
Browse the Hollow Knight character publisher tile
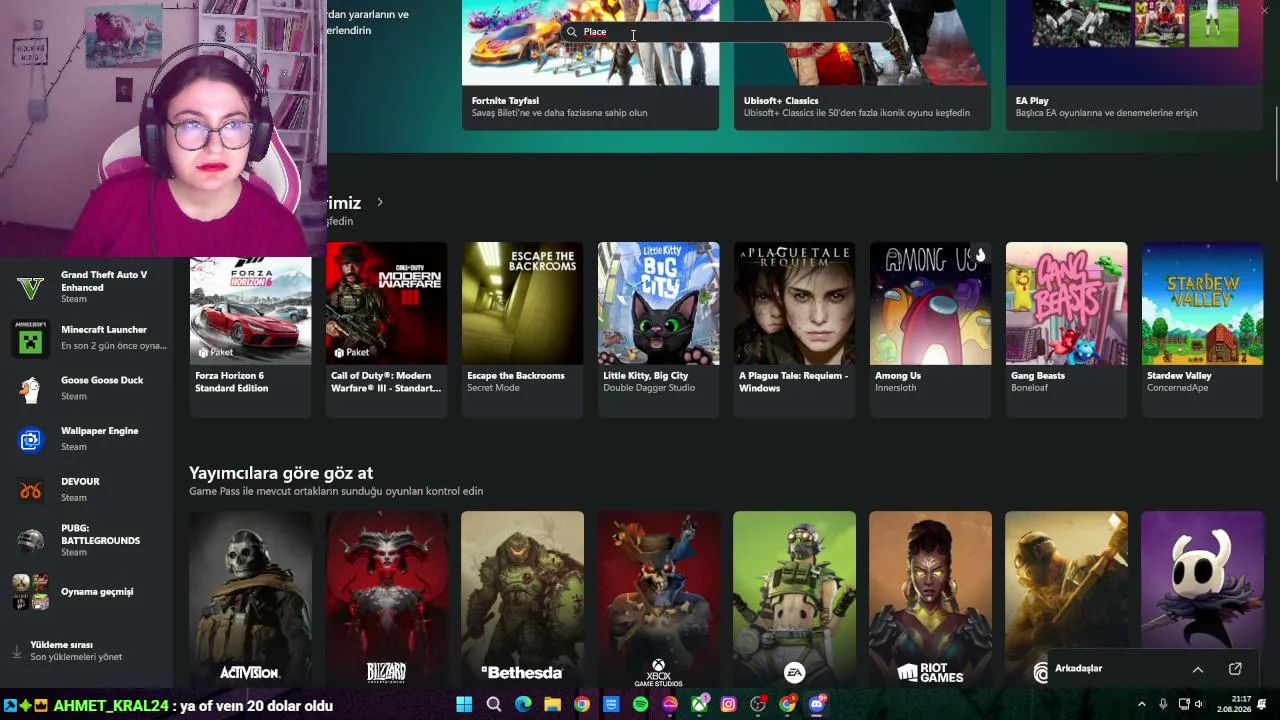pyautogui.click(x=1202, y=580)
